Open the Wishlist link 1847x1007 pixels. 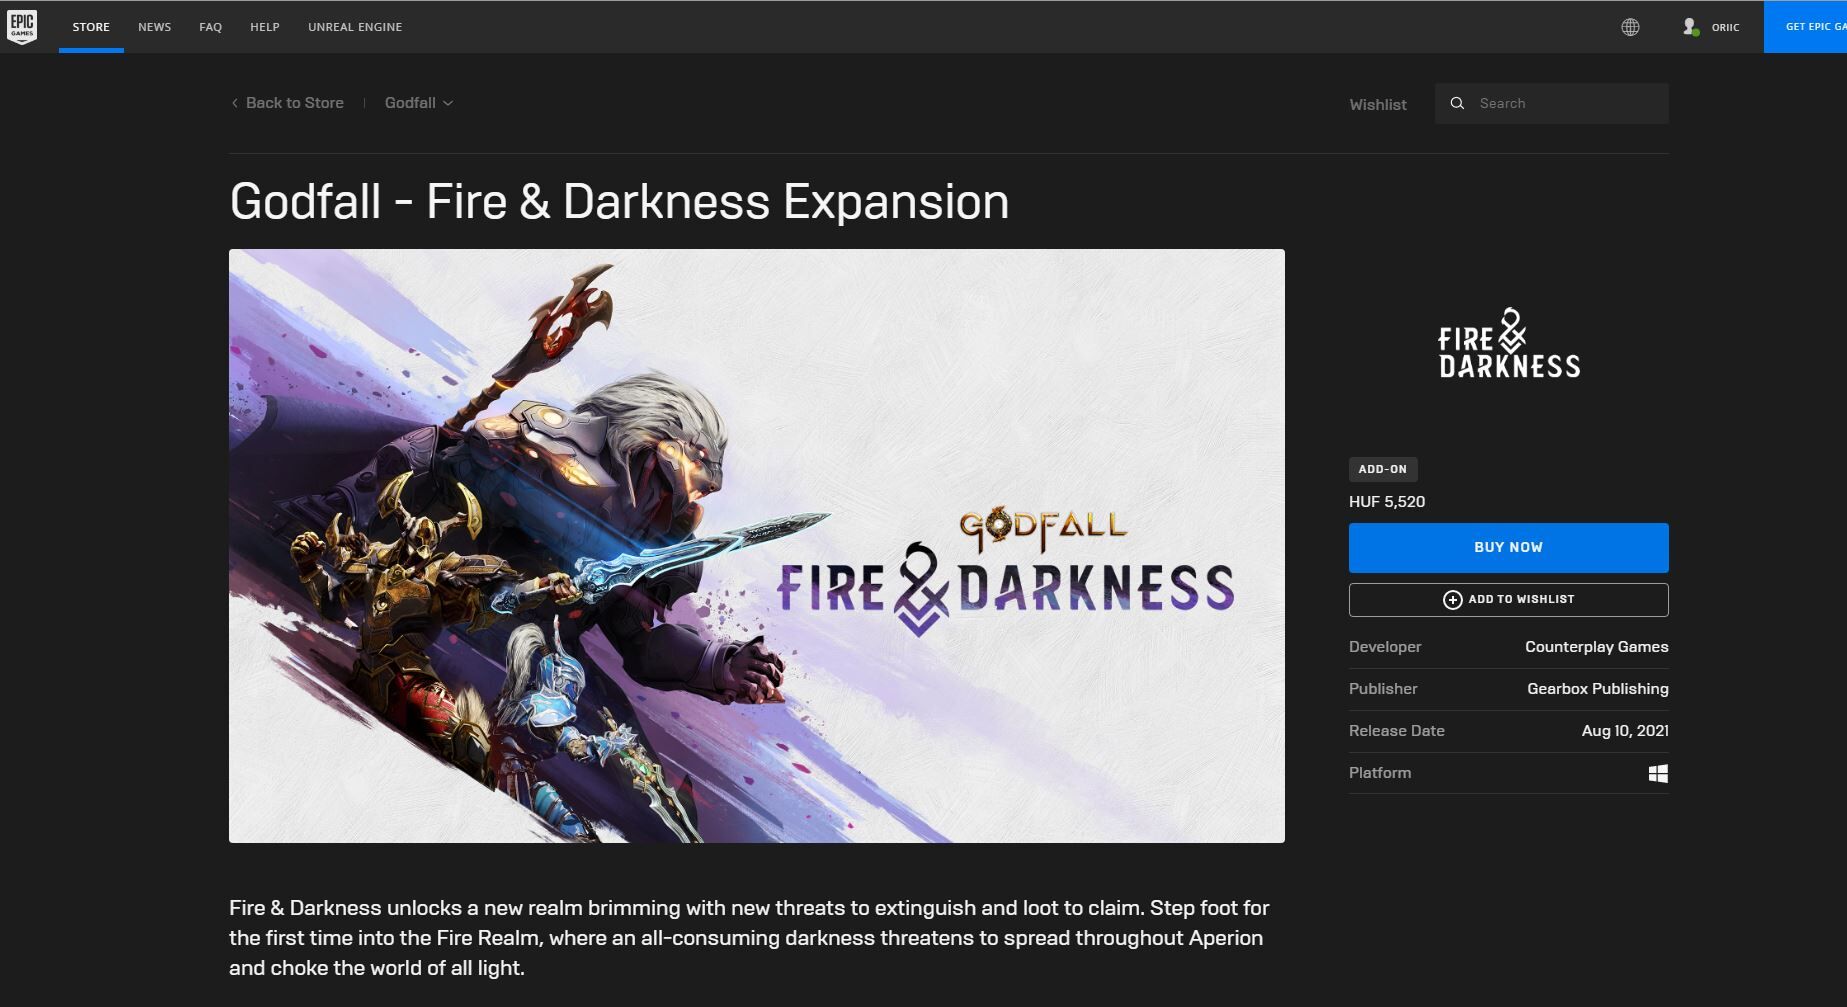coord(1377,104)
